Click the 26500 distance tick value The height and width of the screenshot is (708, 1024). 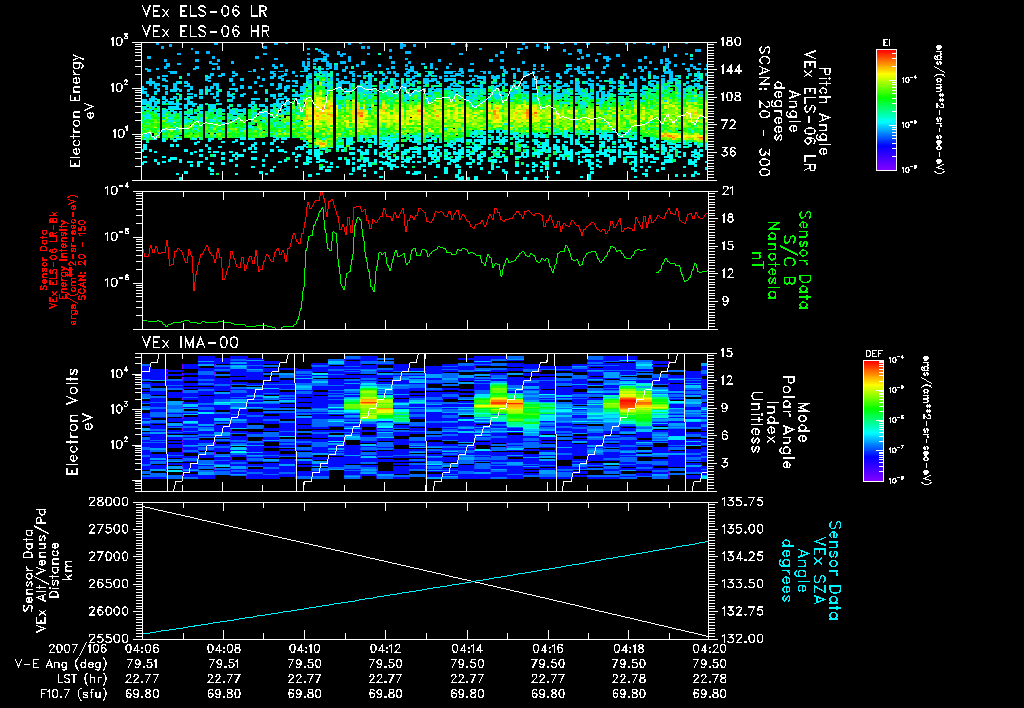coord(108,584)
